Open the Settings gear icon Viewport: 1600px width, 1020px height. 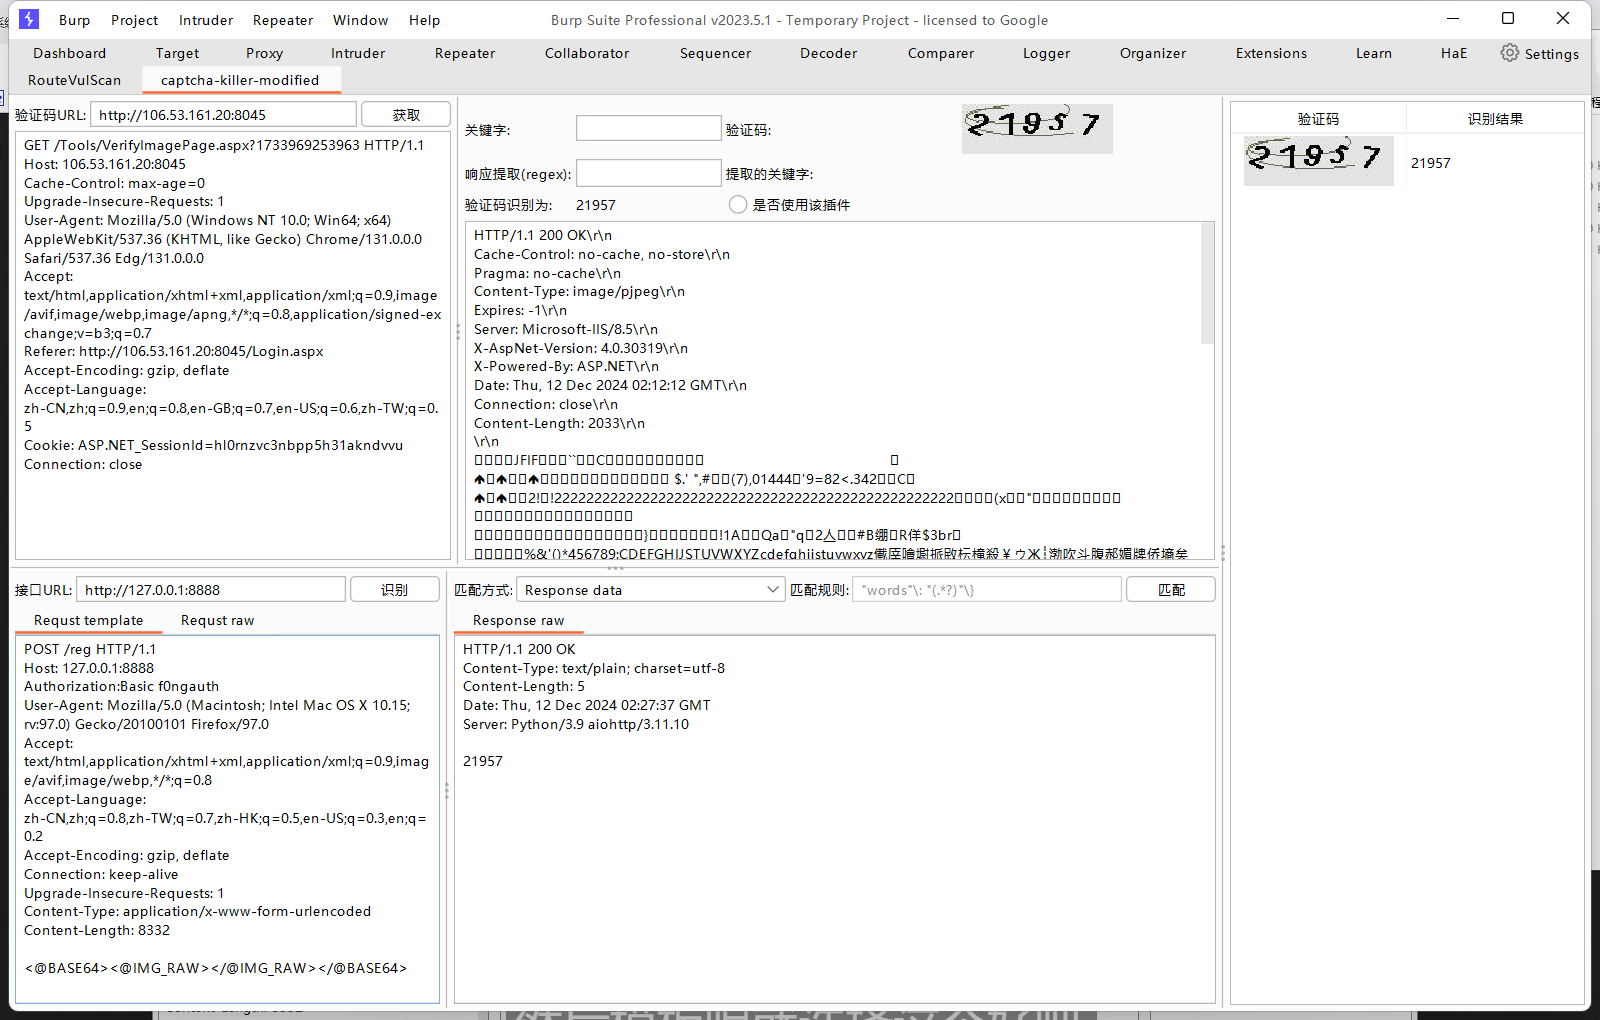tap(1509, 53)
